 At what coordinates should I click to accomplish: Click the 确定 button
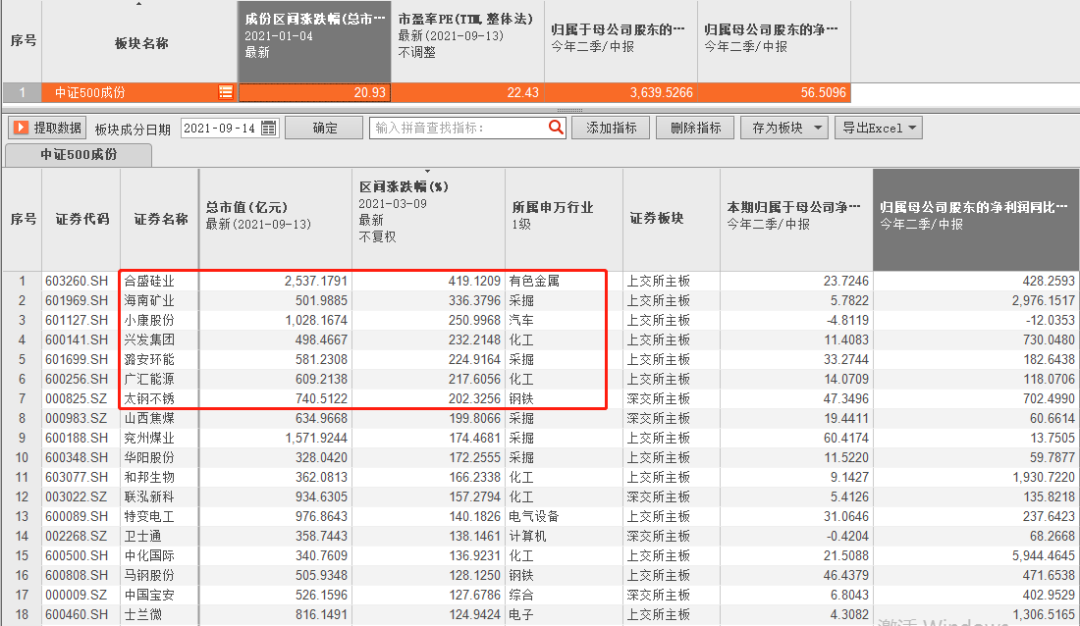[324, 128]
